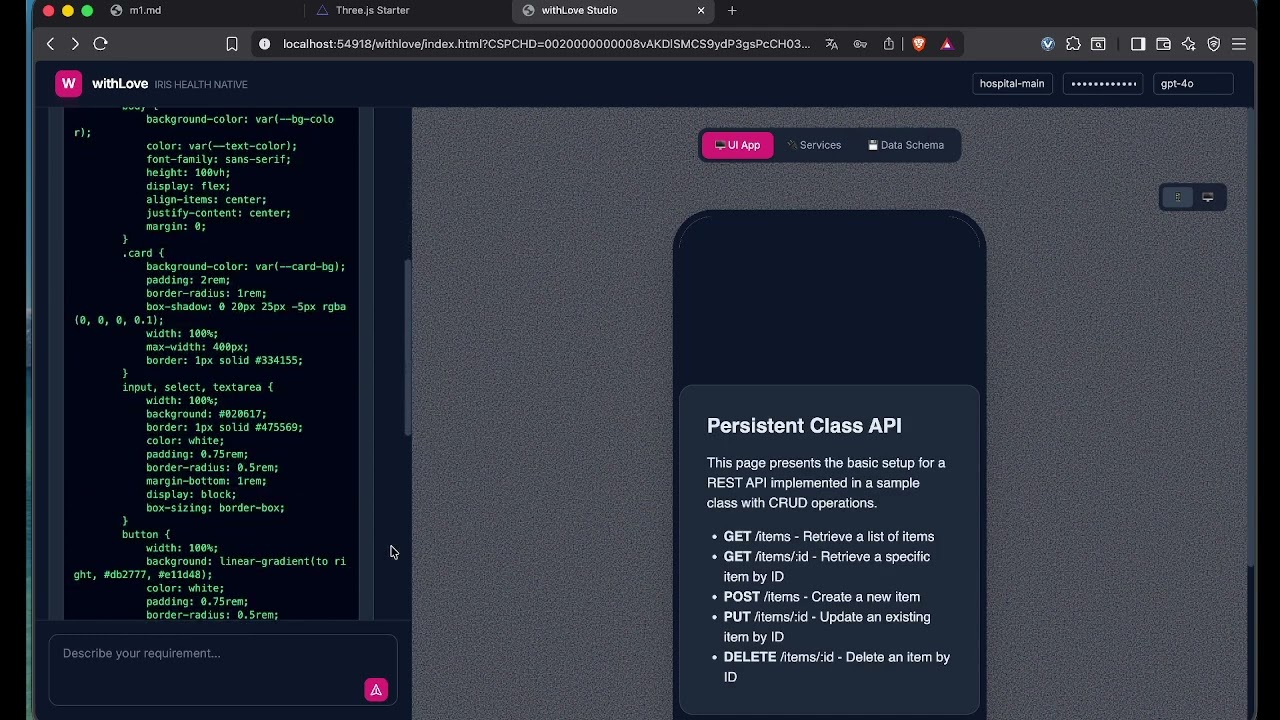The image size is (1280, 720).
Task: Bookmark this page
Action: (x=232, y=44)
